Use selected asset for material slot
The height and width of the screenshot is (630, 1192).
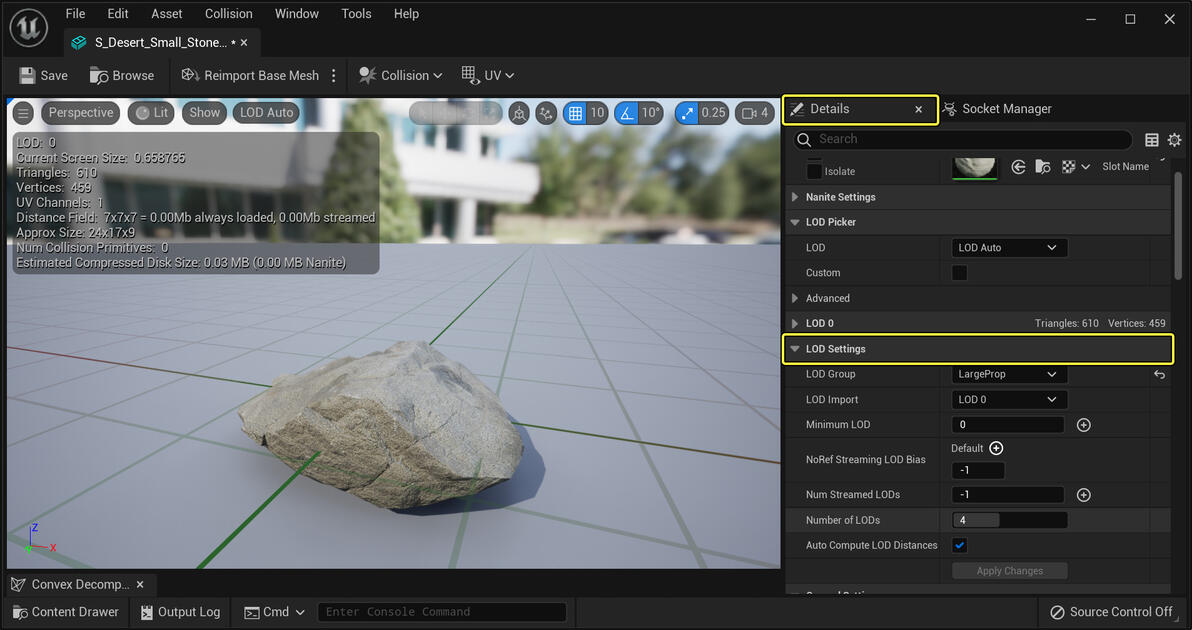click(x=1018, y=167)
